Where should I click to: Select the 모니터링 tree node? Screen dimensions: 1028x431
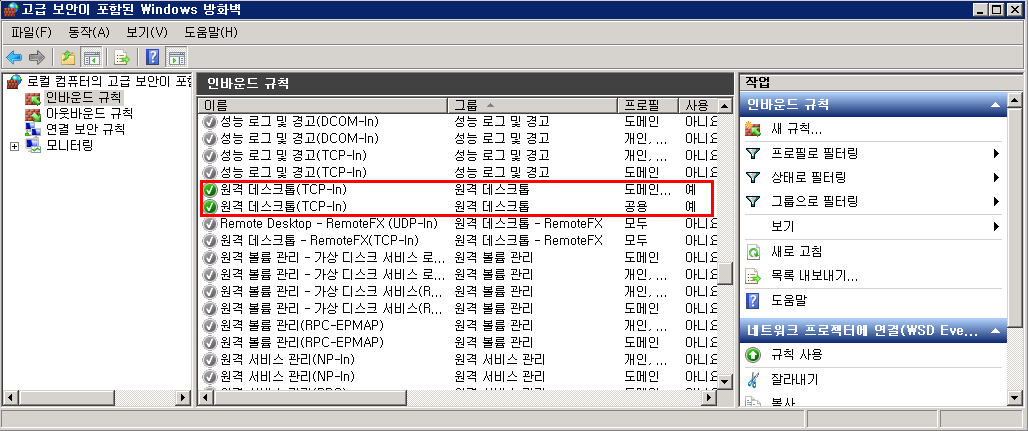(68, 145)
